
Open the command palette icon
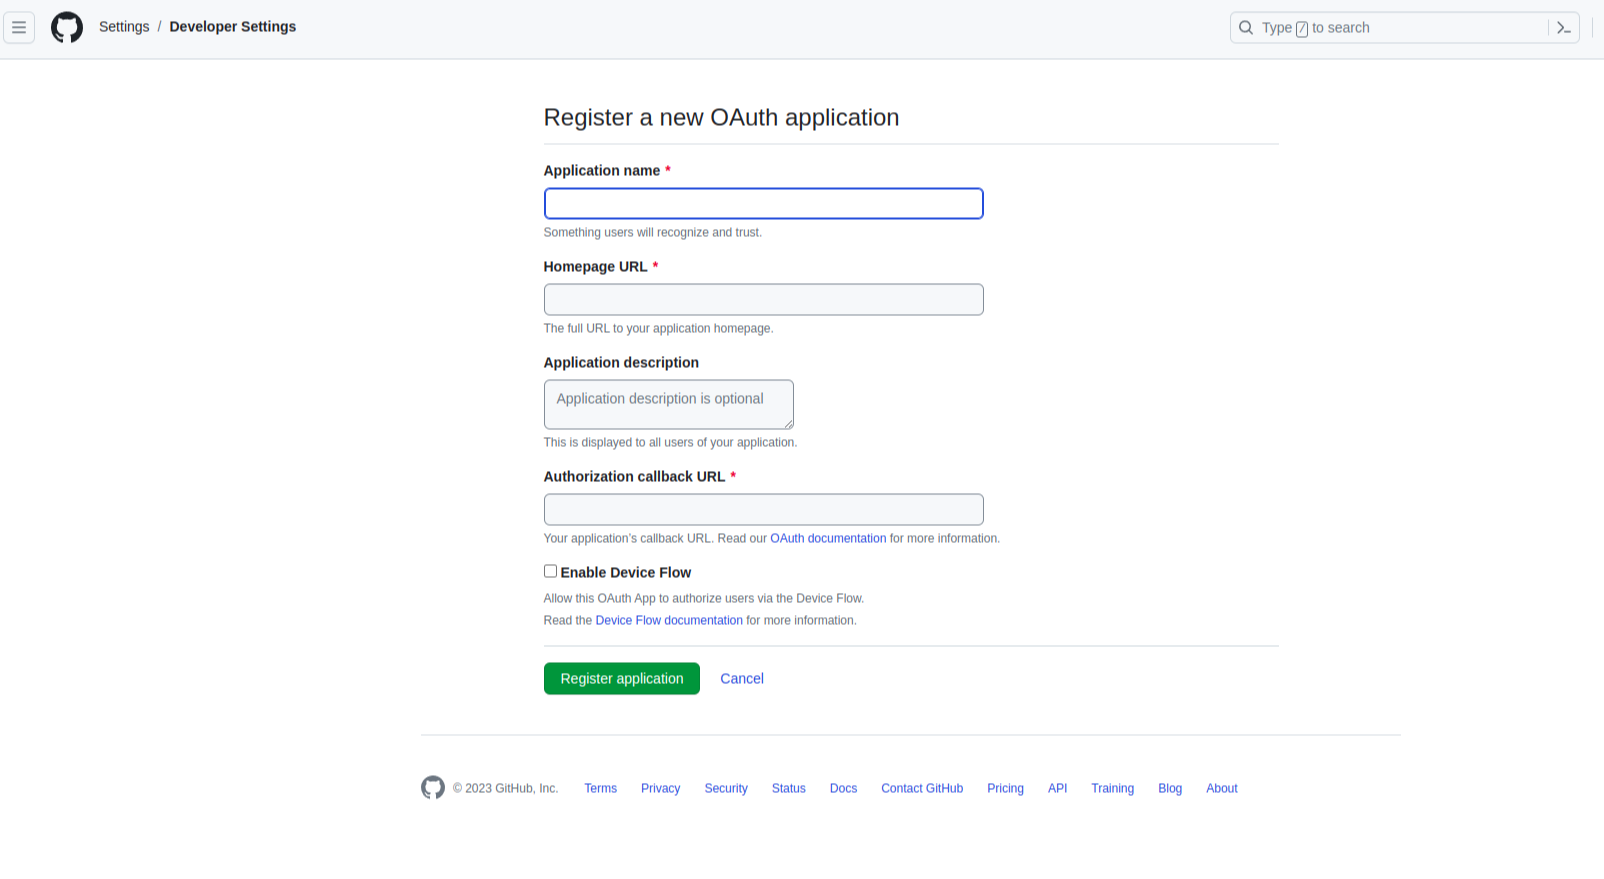(x=1564, y=28)
